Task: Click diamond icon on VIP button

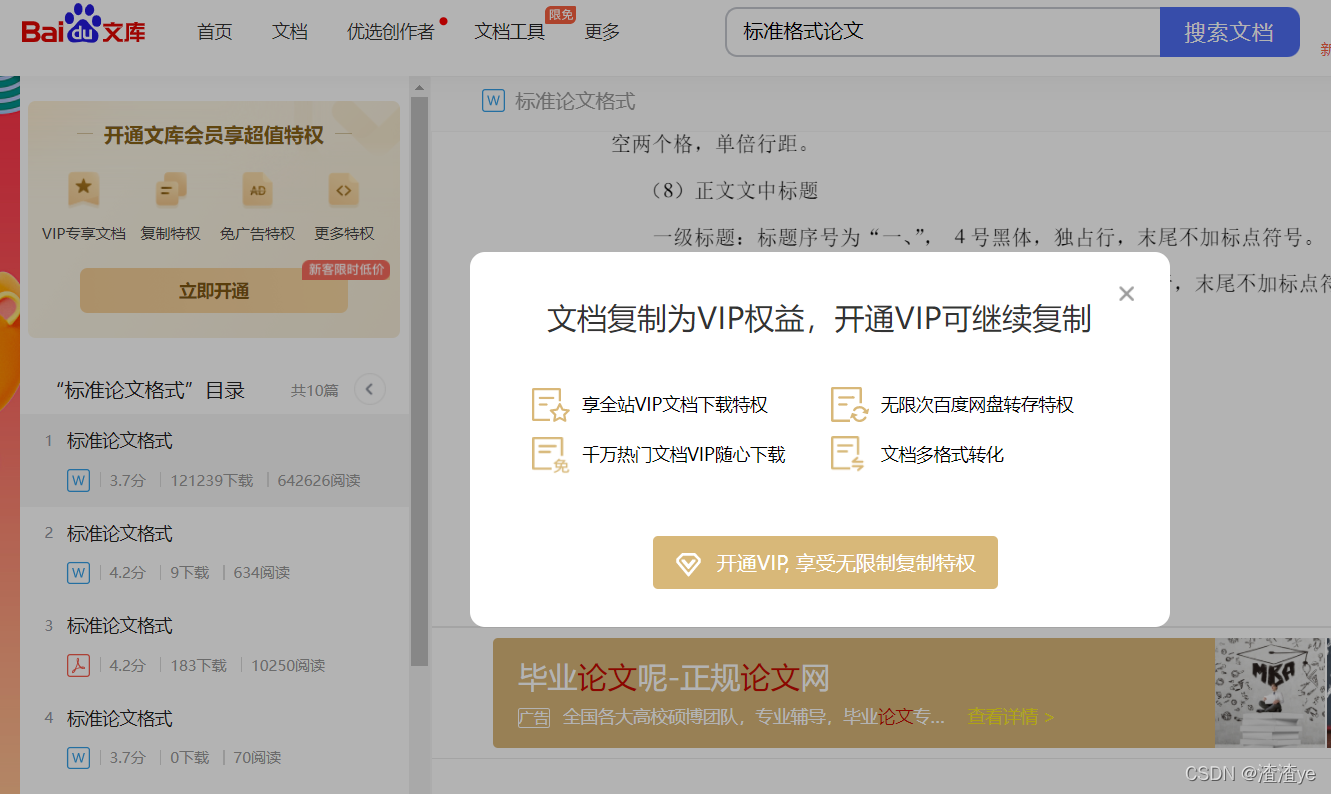Action: (x=689, y=564)
